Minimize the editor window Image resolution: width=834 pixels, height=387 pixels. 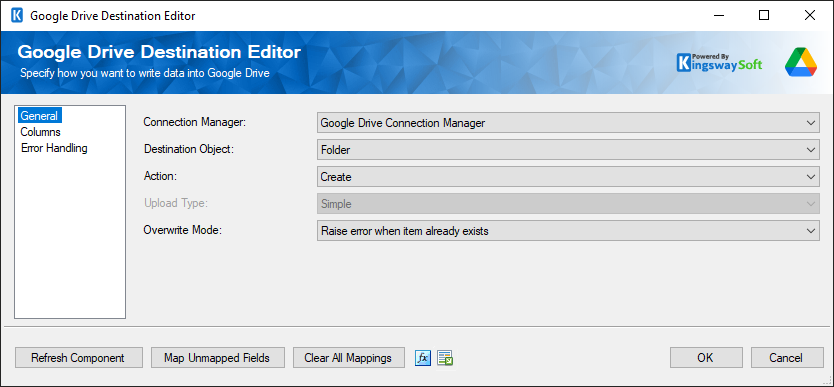tap(718, 15)
